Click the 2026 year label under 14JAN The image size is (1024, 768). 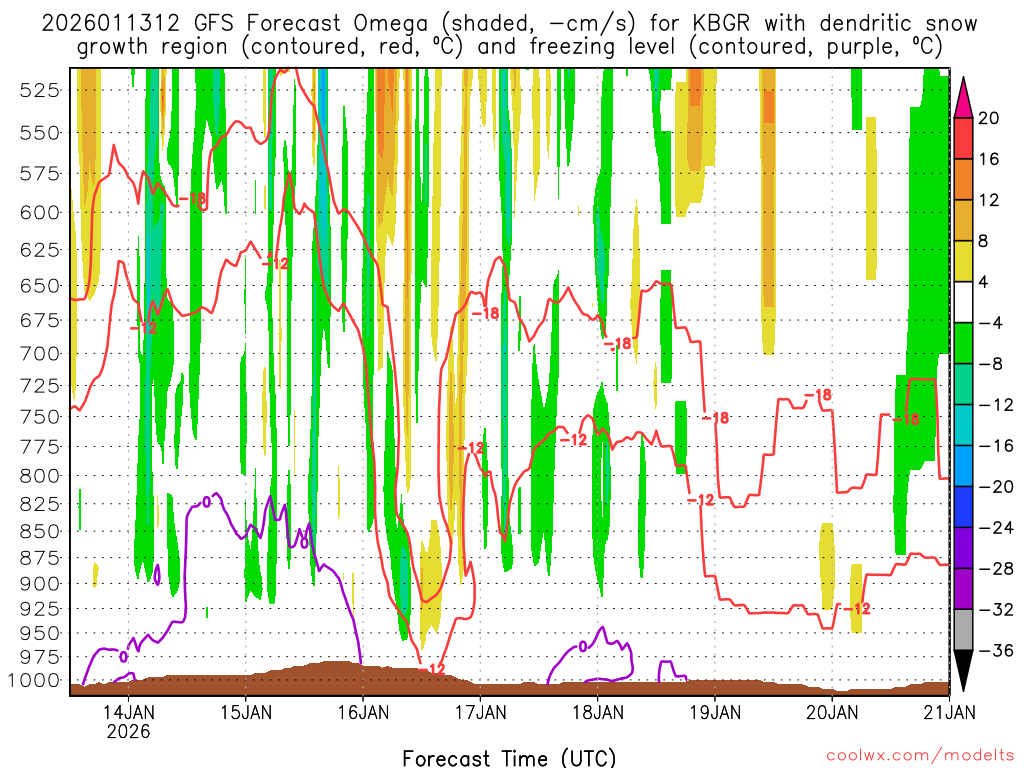(129, 731)
